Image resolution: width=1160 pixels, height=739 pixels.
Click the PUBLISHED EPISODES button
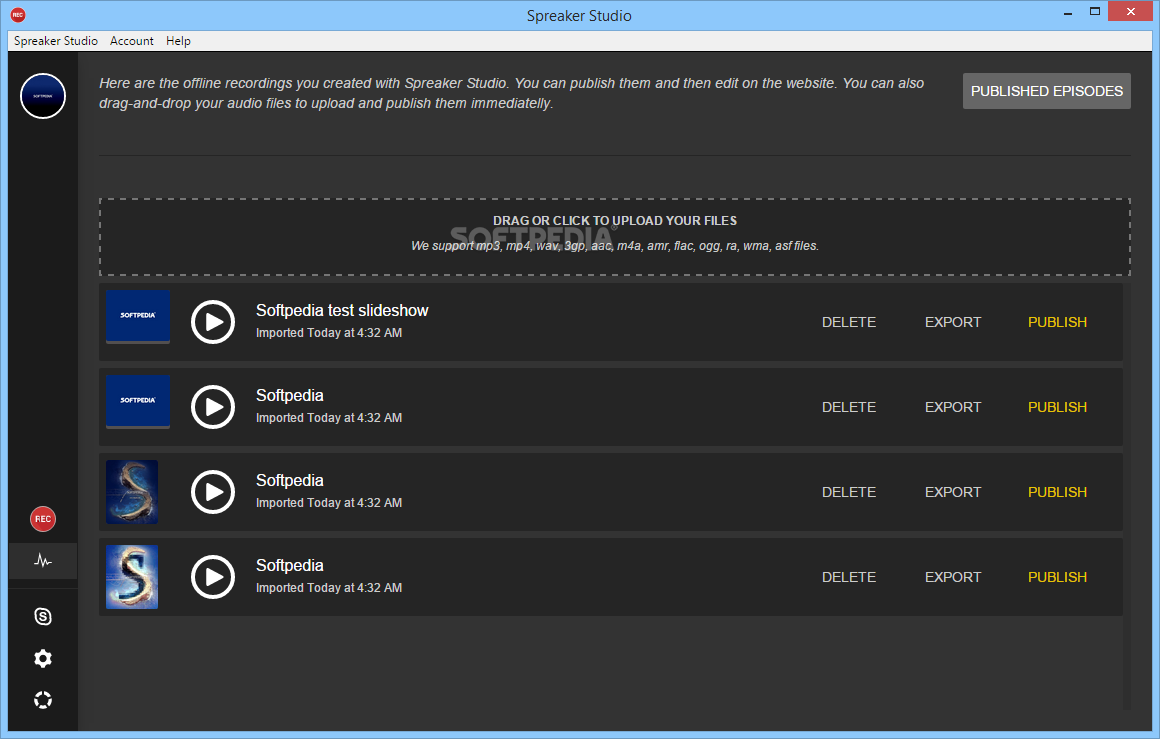point(1047,91)
